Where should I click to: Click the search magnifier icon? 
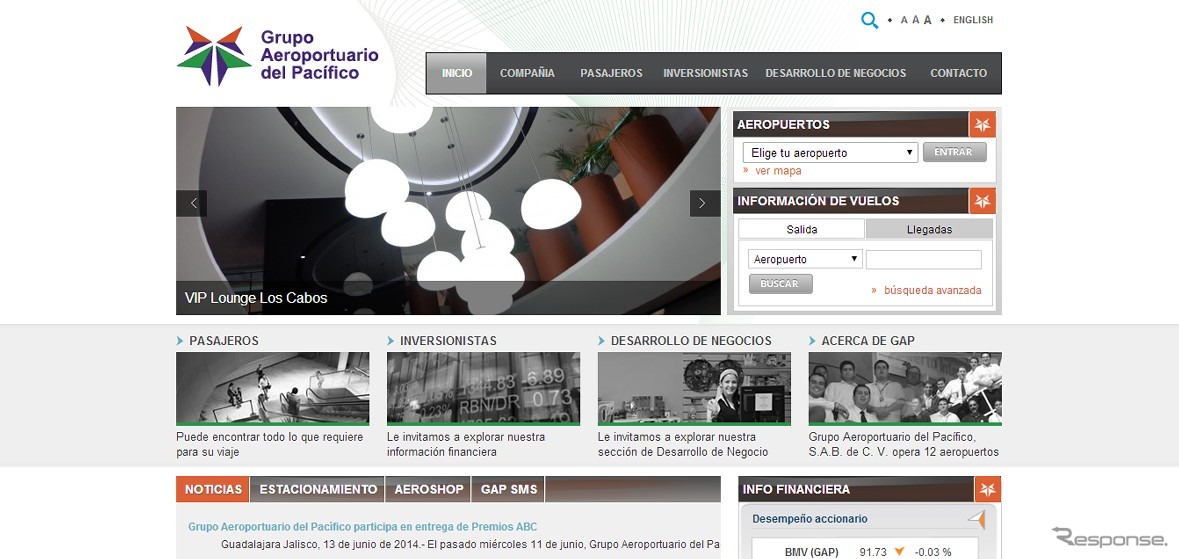pos(869,20)
